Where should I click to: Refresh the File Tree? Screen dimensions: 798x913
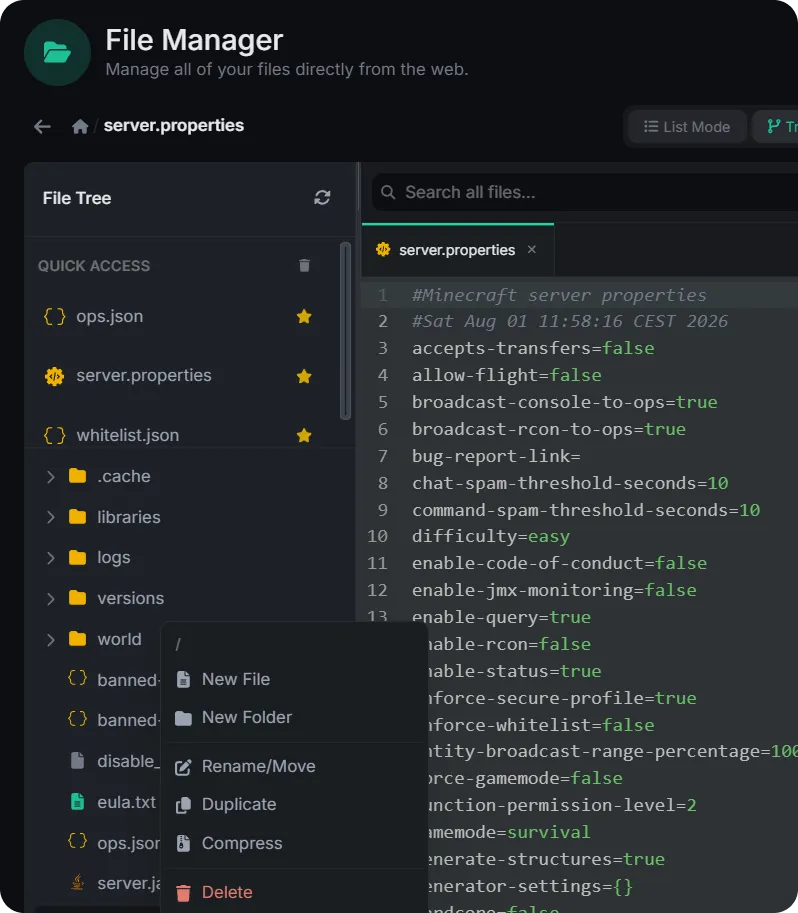pos(322,198)
